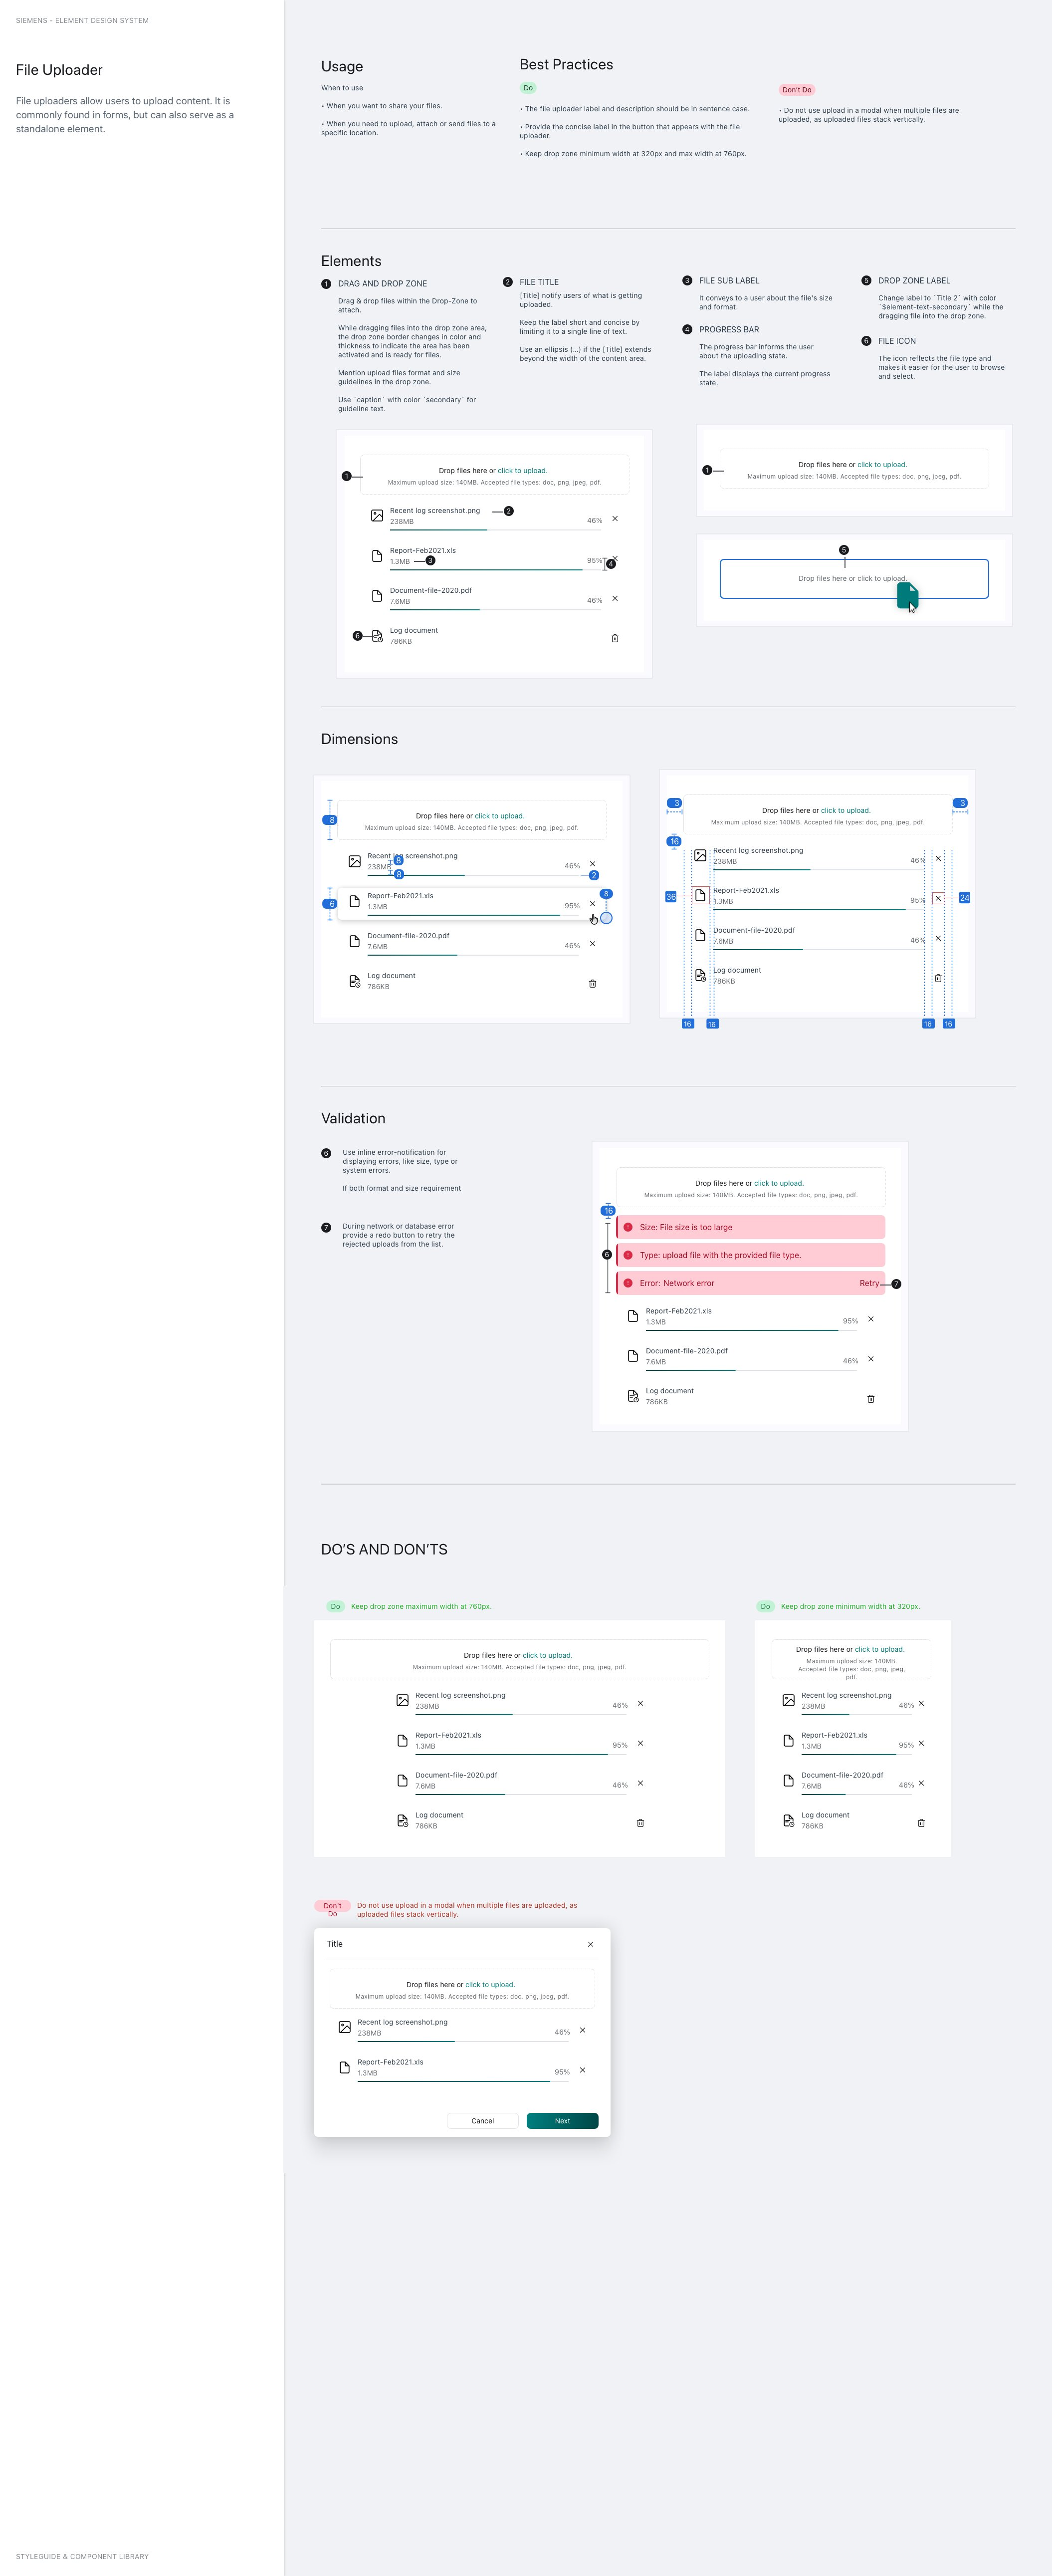Click Recent log screenshot.png progress bar in the modal
The width and height of the screenshot is (1052, 2576).
(x=464, y=2040)
